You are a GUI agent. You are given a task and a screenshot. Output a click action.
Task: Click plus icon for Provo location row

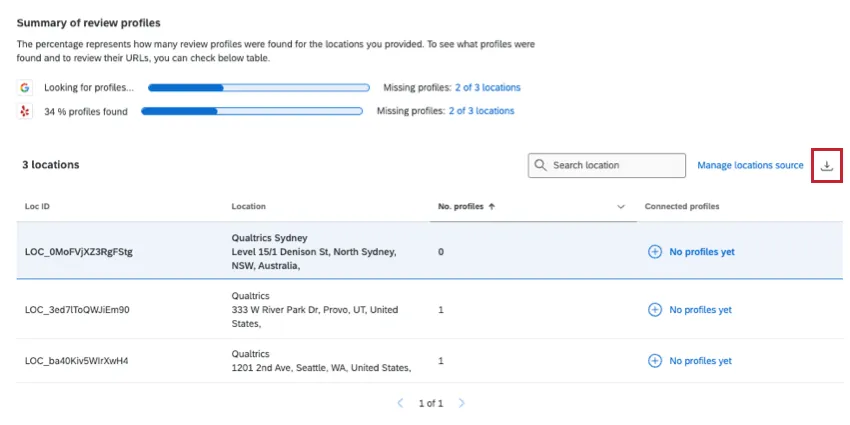tap(655, 310)
